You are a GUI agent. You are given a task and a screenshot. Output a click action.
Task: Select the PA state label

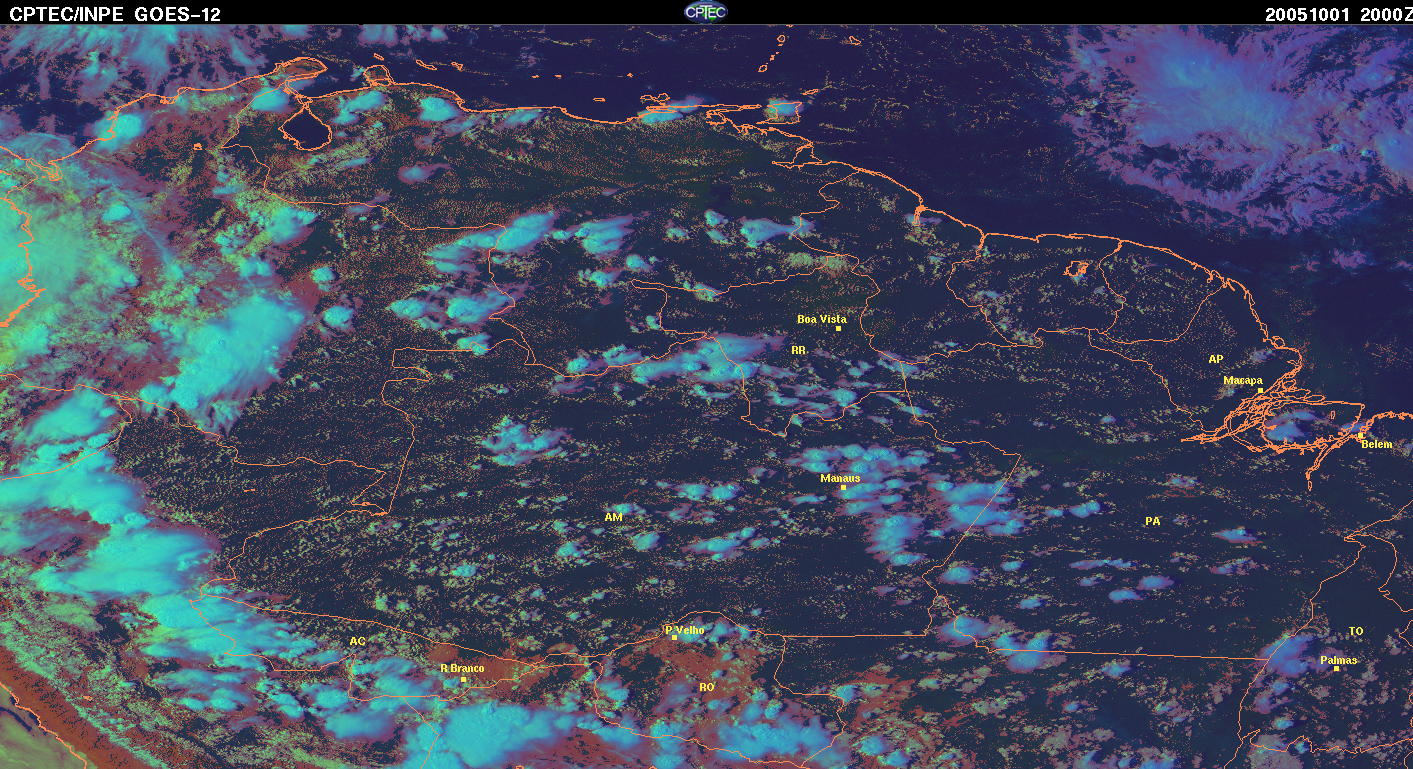click(1153, 521)
